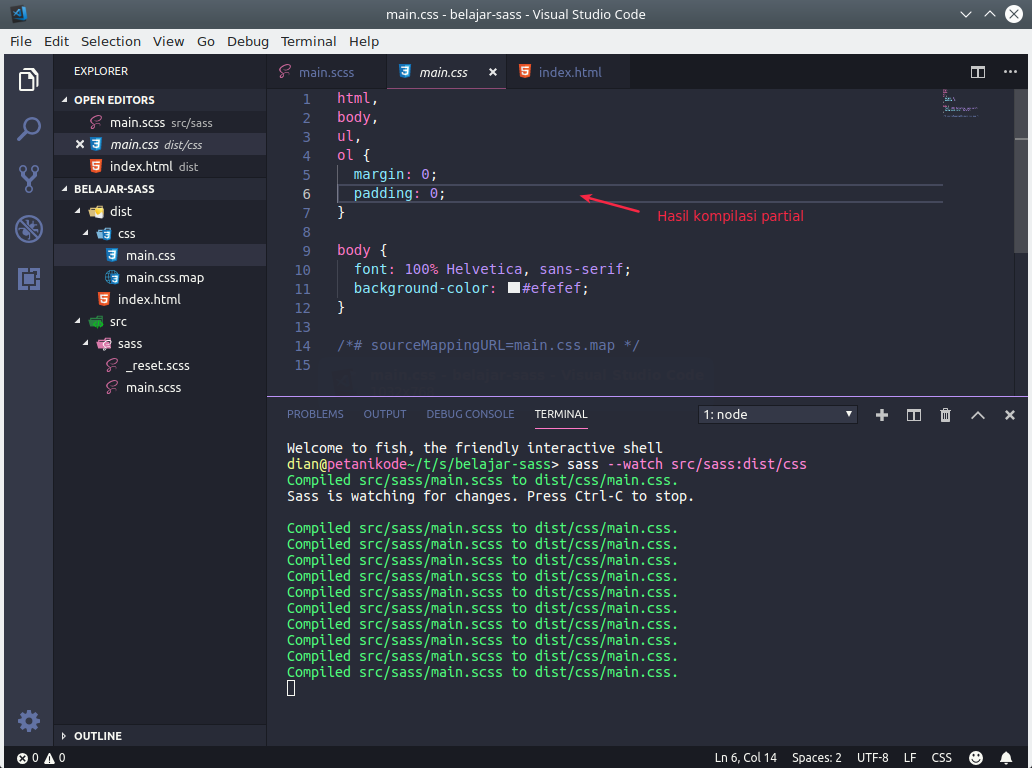Open the Extensions view icon
The height and width of the screenshot is (768, 1032).
(29, 279)
